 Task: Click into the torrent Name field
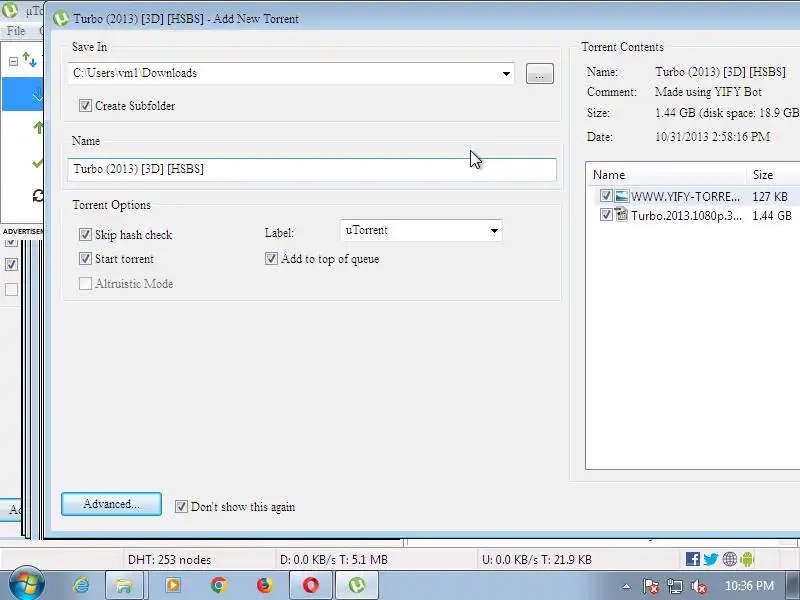point(312,169)
